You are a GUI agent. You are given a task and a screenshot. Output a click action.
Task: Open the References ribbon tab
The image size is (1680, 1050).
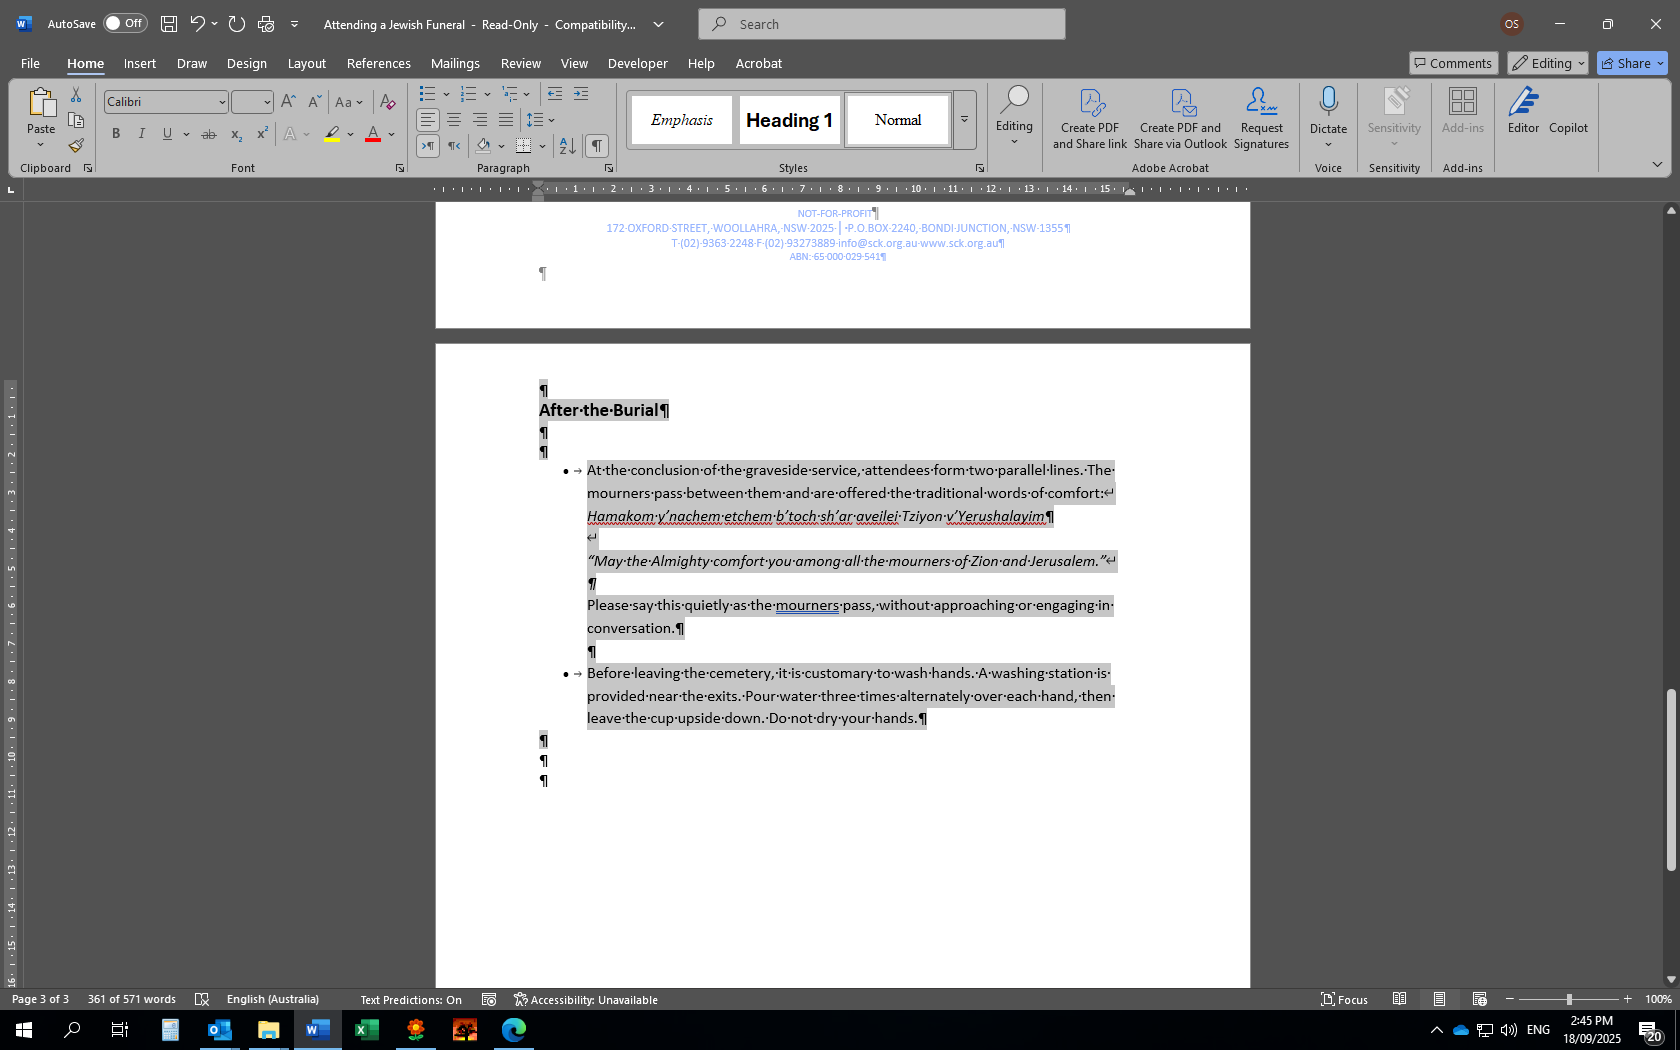[x=378, y=63]
